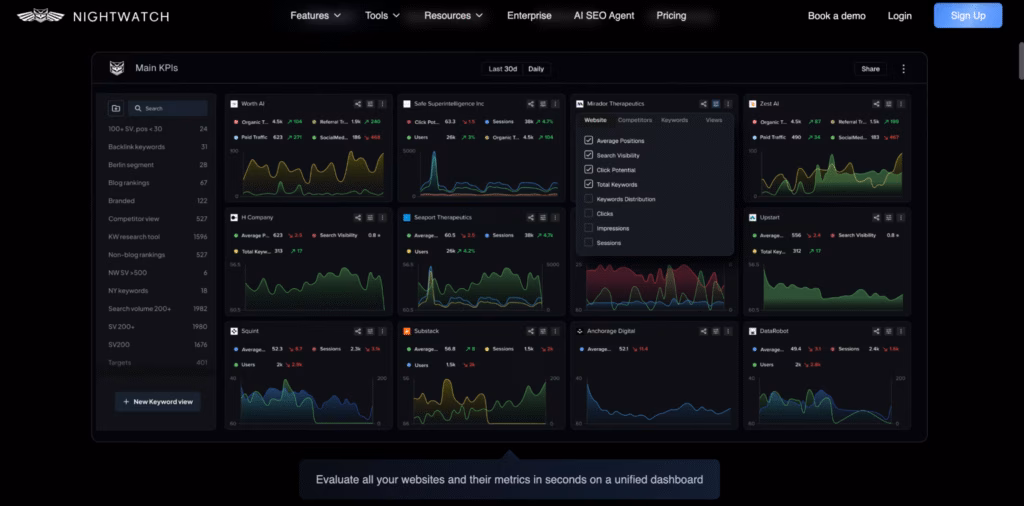
Task: Click the share icon on Worth AI card
Action: tap(358, 104)
